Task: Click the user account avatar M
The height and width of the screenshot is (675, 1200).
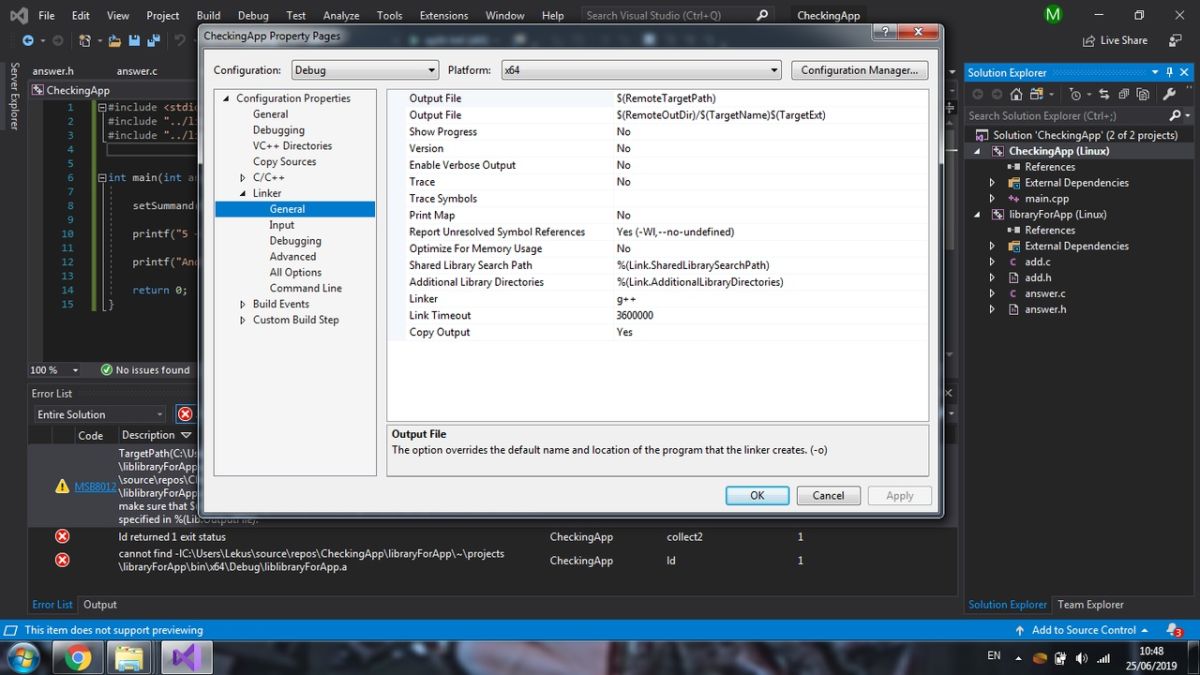Action: (x=1053, y=15)
